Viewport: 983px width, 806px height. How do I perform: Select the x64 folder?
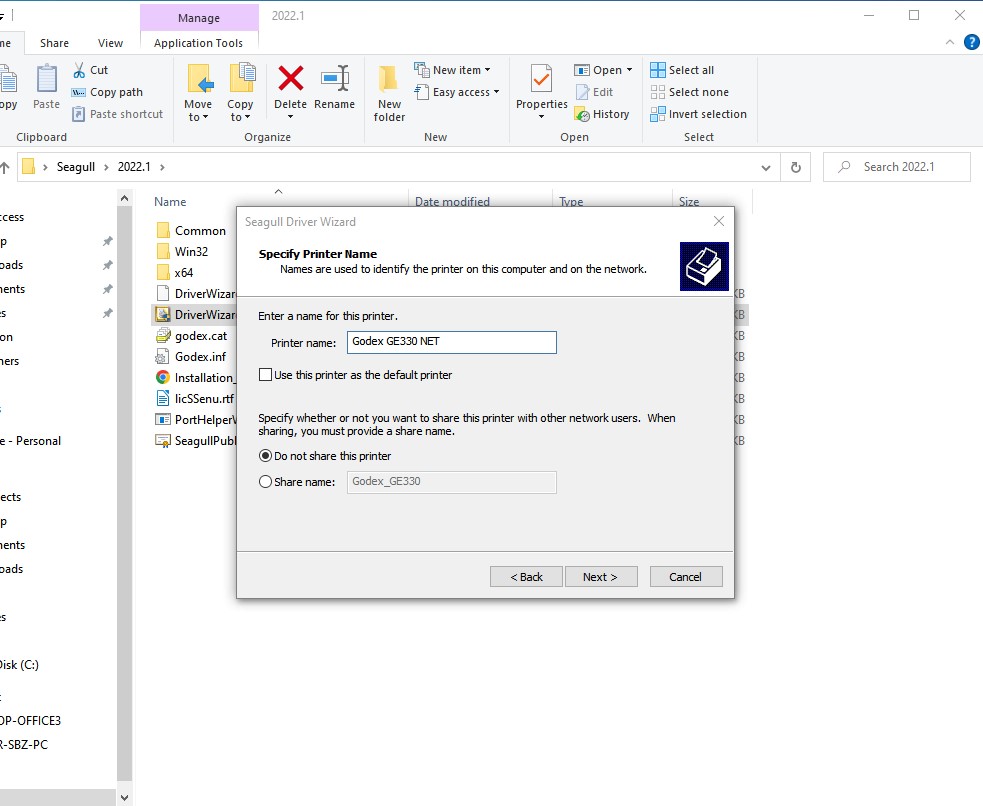[x=175, y=273]
